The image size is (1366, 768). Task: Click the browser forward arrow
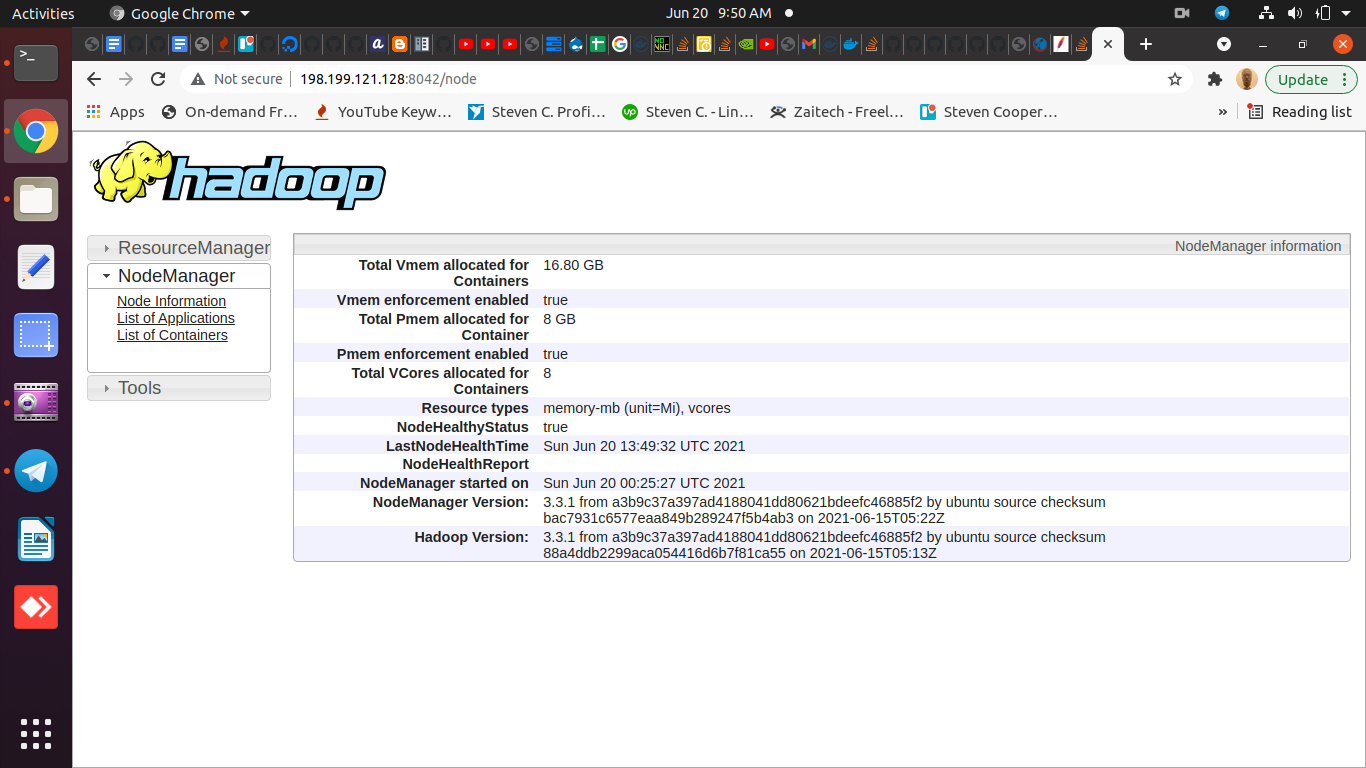(x=126, y=79)
